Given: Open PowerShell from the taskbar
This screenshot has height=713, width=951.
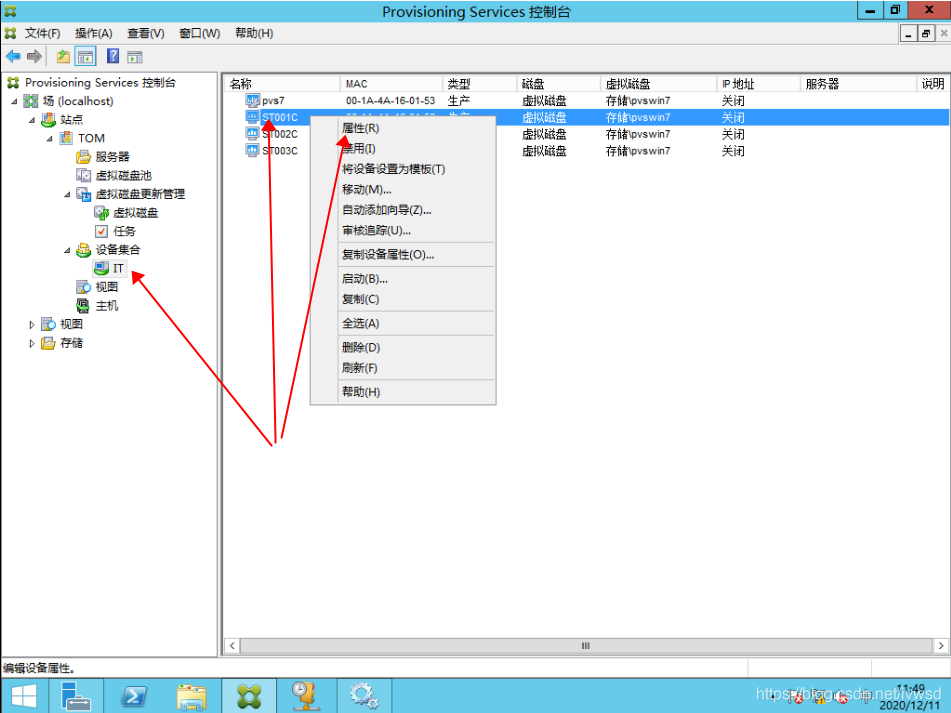Looking at the screenshot, I should tap(134, 696).
